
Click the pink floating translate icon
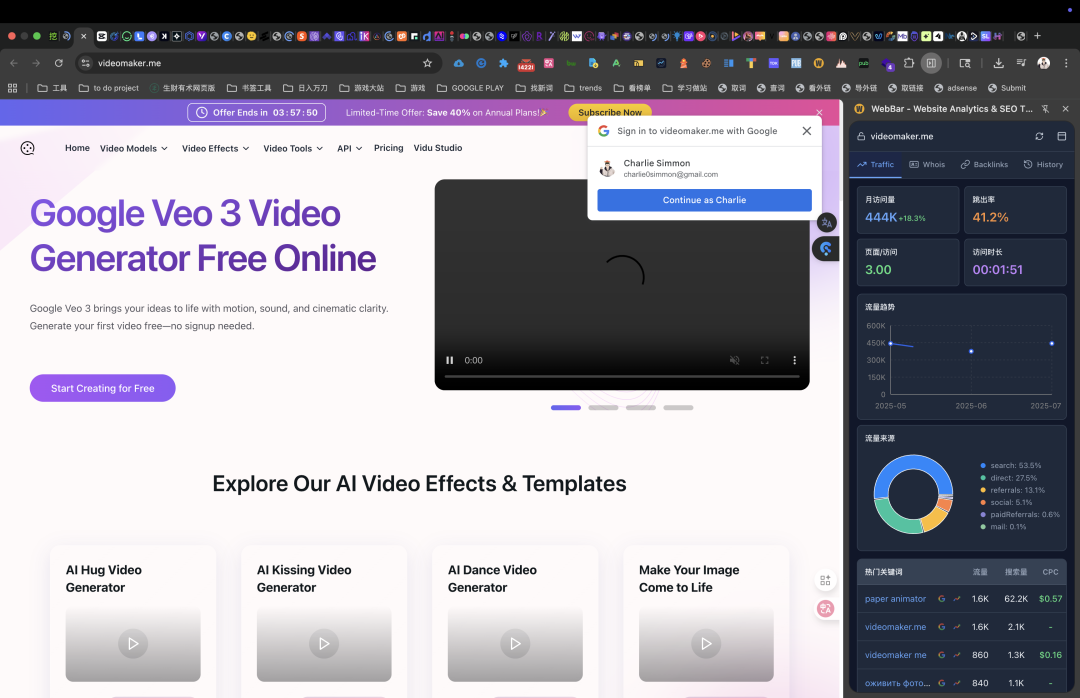[825, 608]
